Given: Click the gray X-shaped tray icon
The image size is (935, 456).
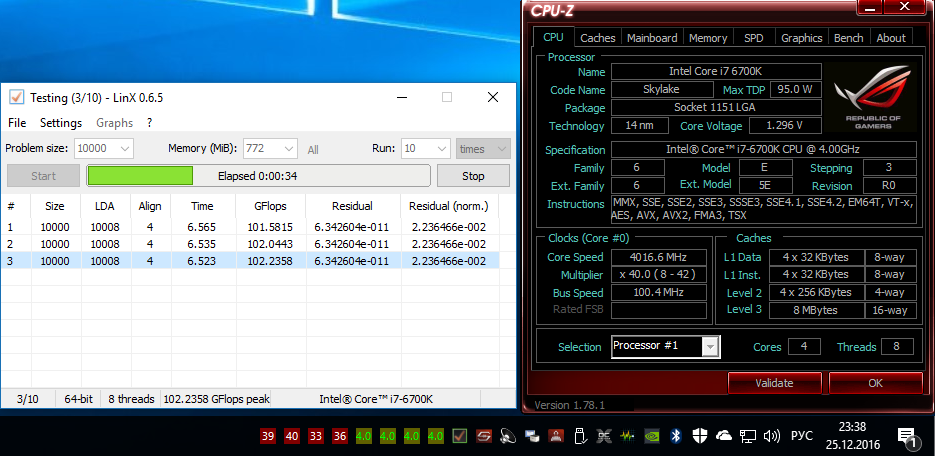Looking at the screenshot, I should coord(603,436).
